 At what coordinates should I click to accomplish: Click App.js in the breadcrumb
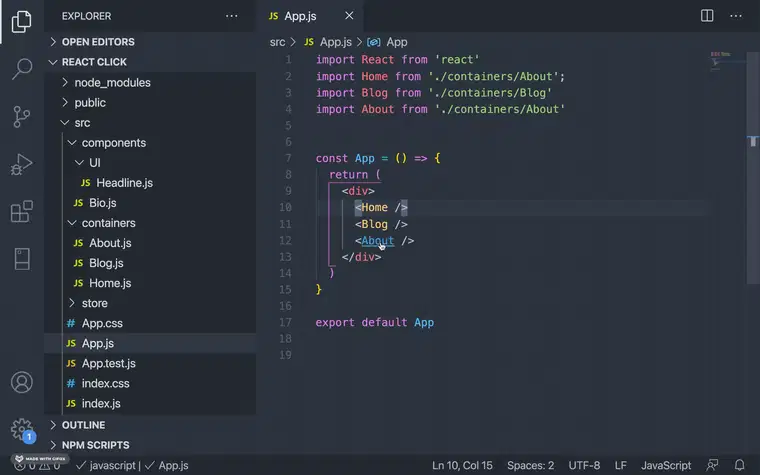(x=335, y=42)
